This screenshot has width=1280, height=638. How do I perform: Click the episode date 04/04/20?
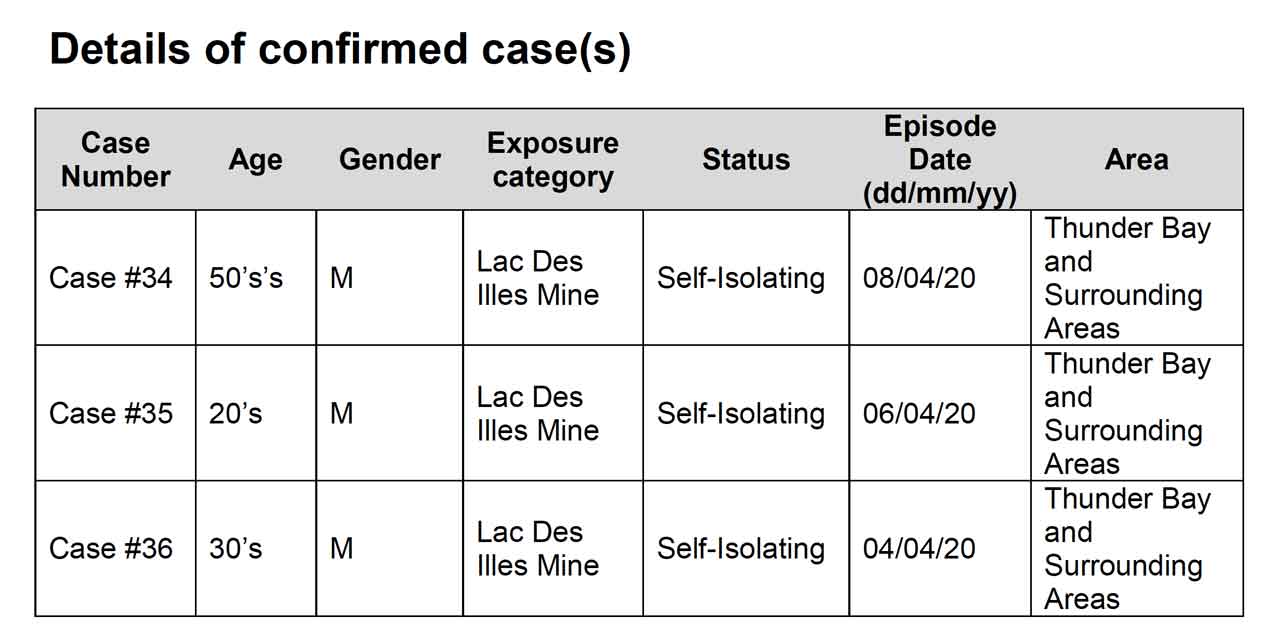[919, 548]
